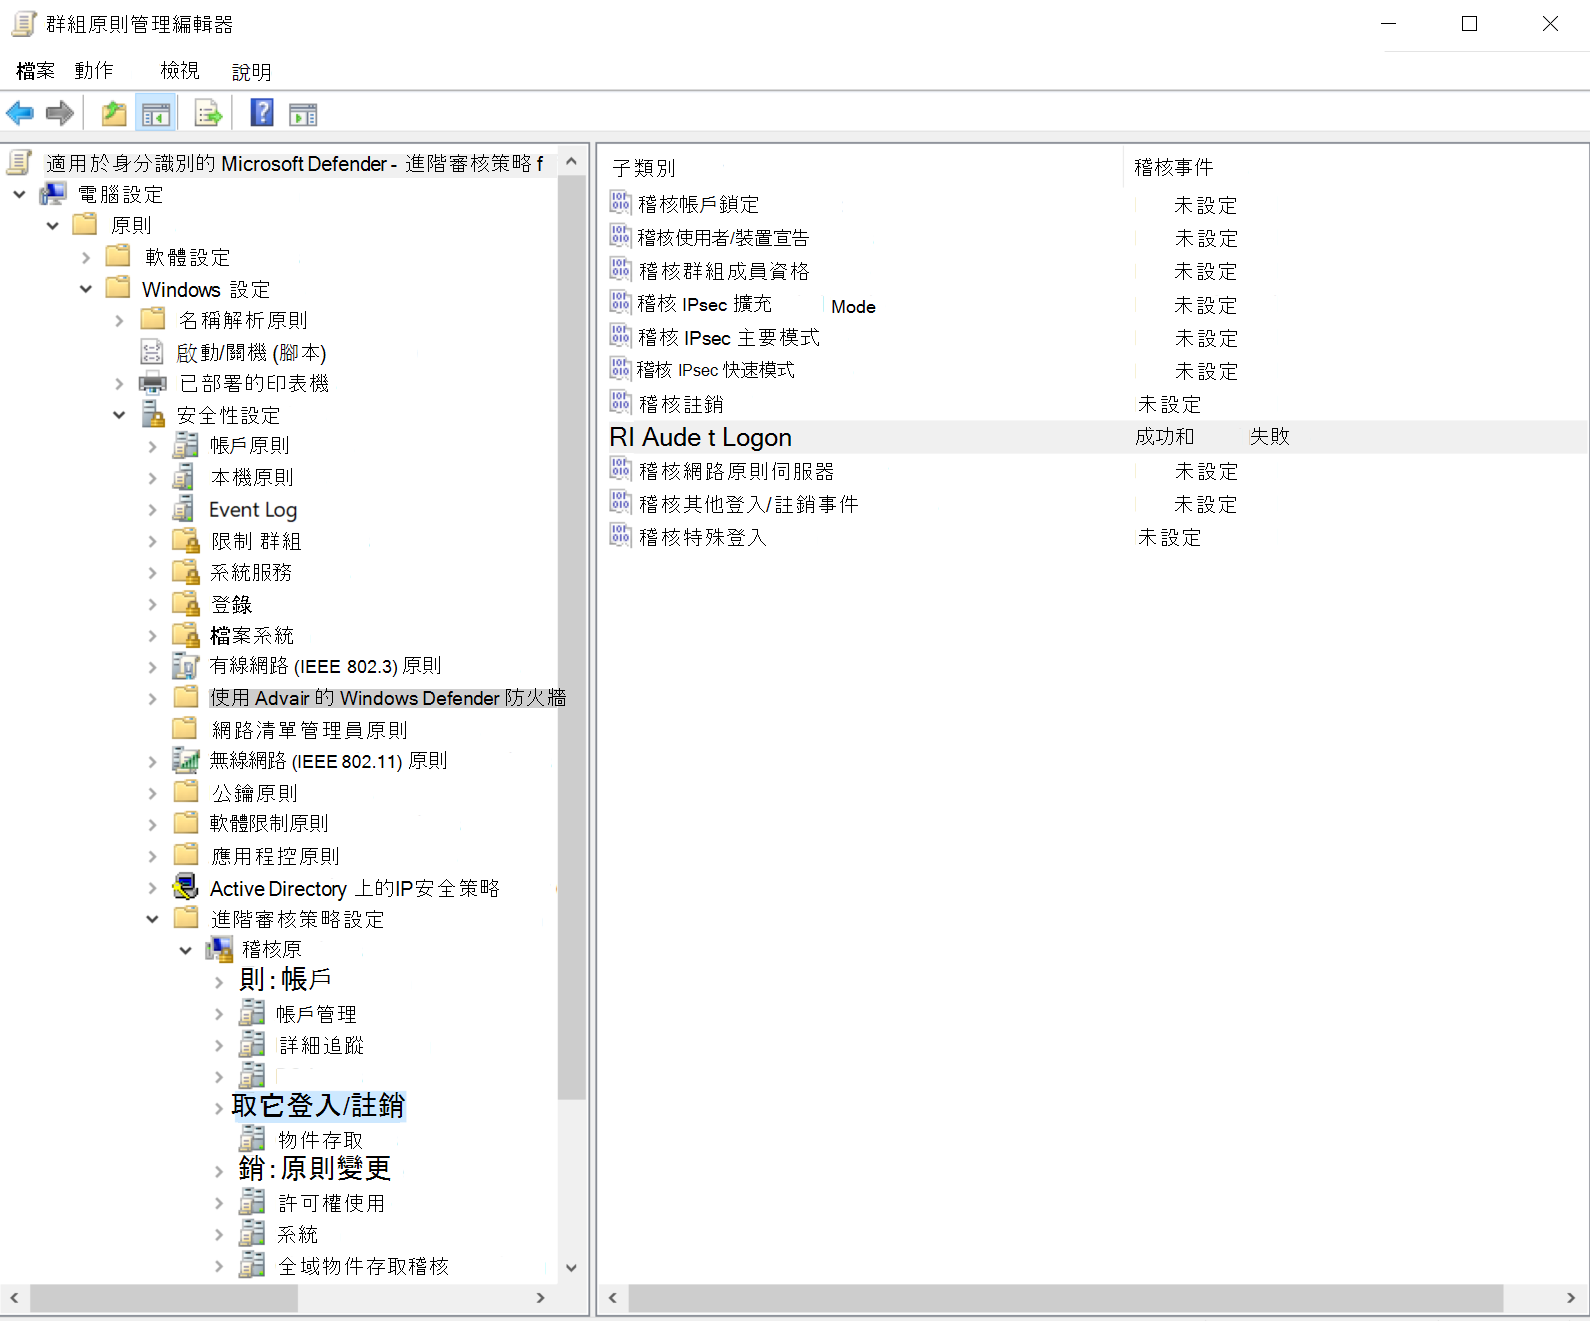Collapse the 電腦設定 node
Viewport: 1590px width, 1321px height.
(19, 194)
